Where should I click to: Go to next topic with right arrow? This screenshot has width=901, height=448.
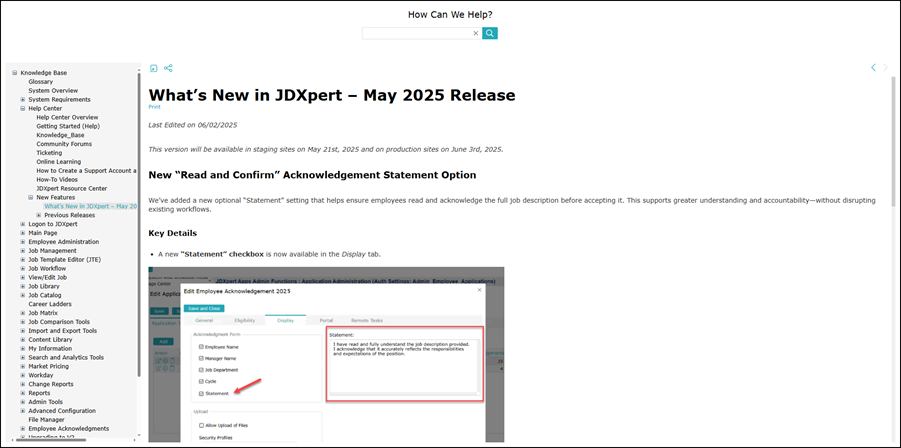point(886,68)
